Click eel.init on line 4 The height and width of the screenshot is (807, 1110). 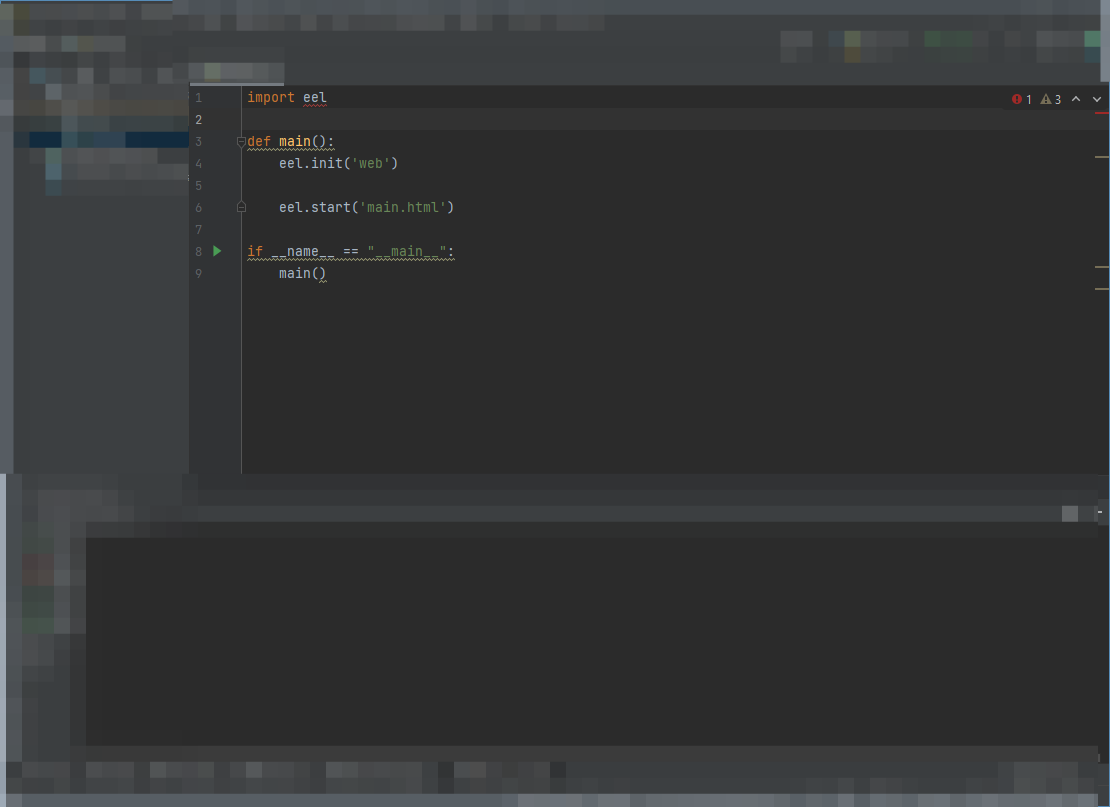click(311, 164)
